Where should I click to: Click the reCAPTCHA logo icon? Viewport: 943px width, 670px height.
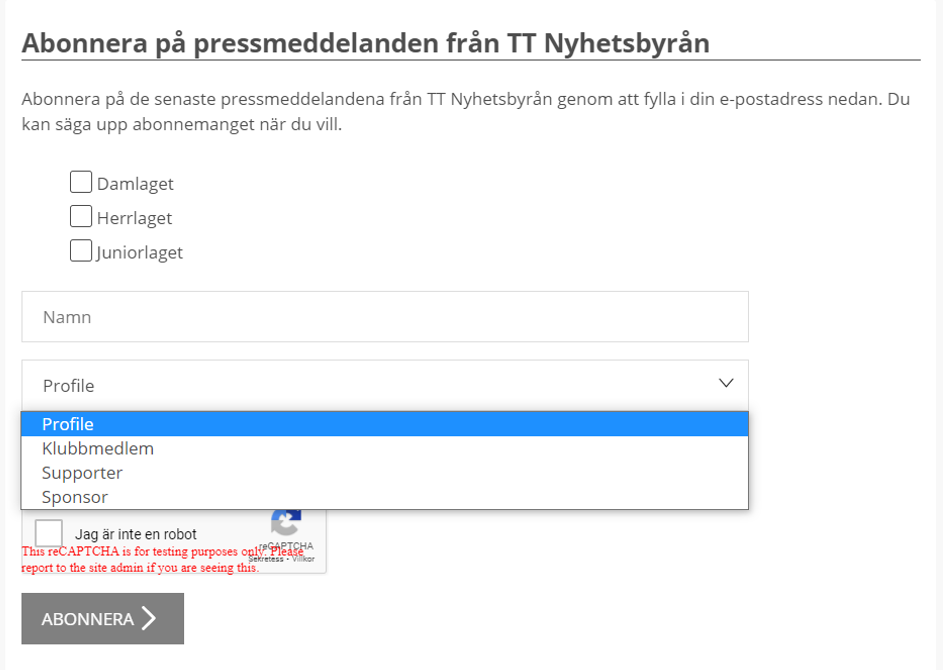(x=286, y=522)
